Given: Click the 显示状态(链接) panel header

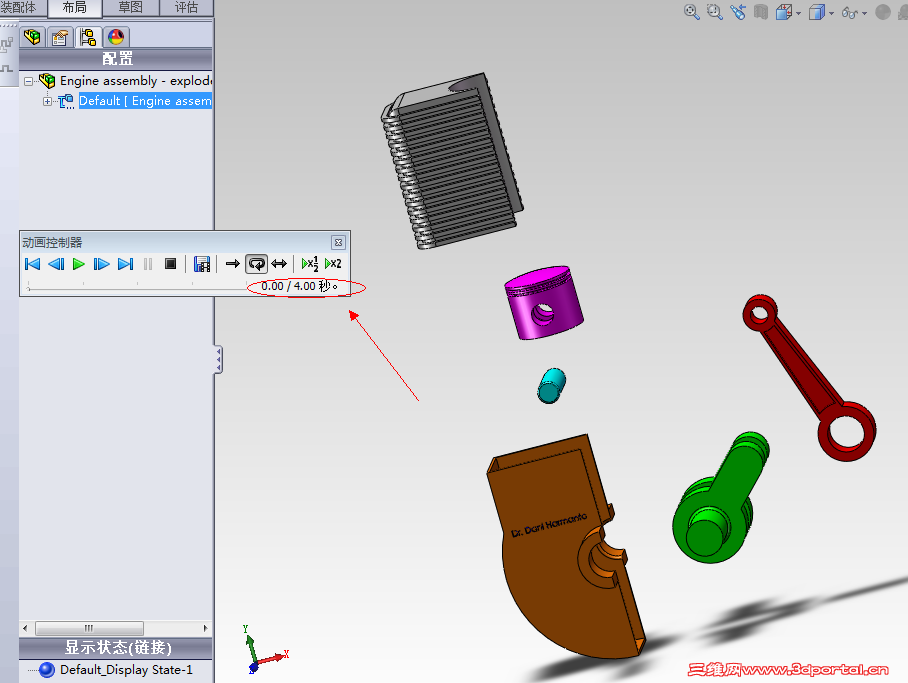Looking at the screenshot, I should [116, 647].
